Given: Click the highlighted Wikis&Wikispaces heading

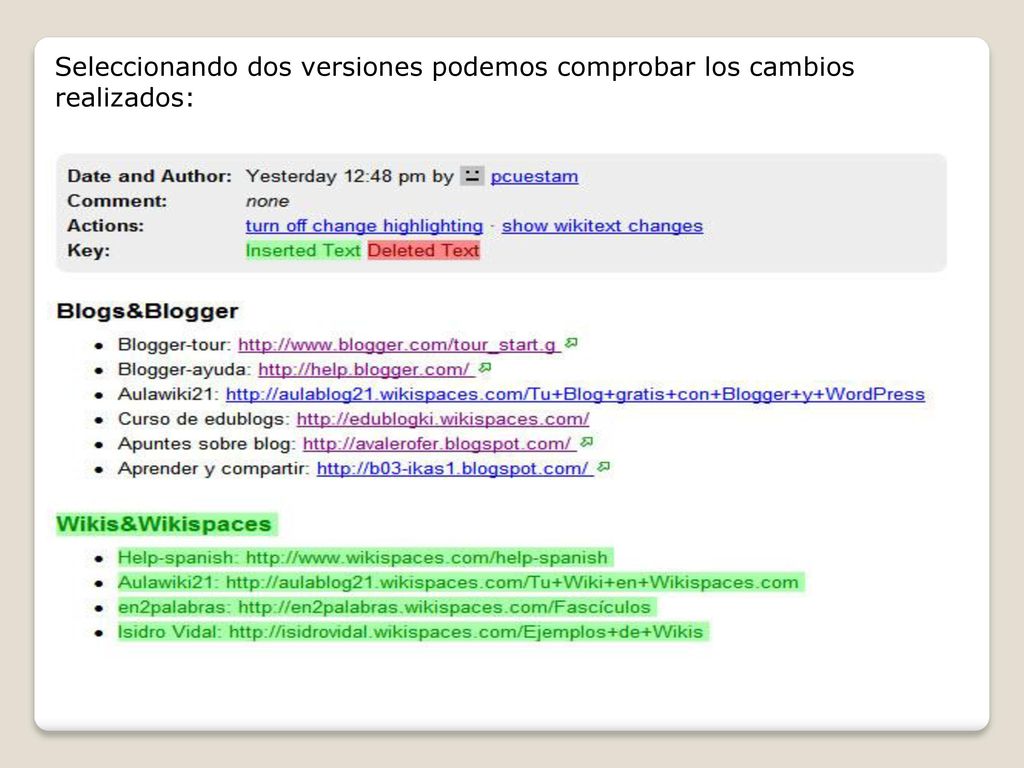Looking at the screenshot, I should pyautogui.click(x=167, y=524).
